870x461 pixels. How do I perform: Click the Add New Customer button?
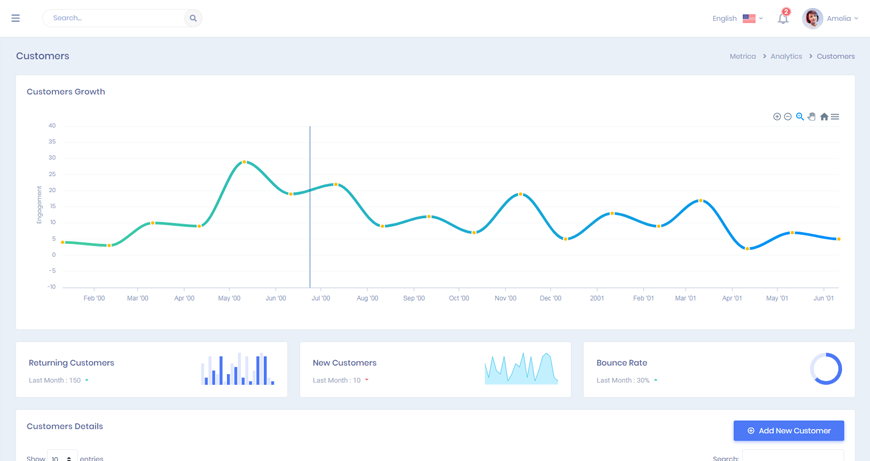[789, 431]
